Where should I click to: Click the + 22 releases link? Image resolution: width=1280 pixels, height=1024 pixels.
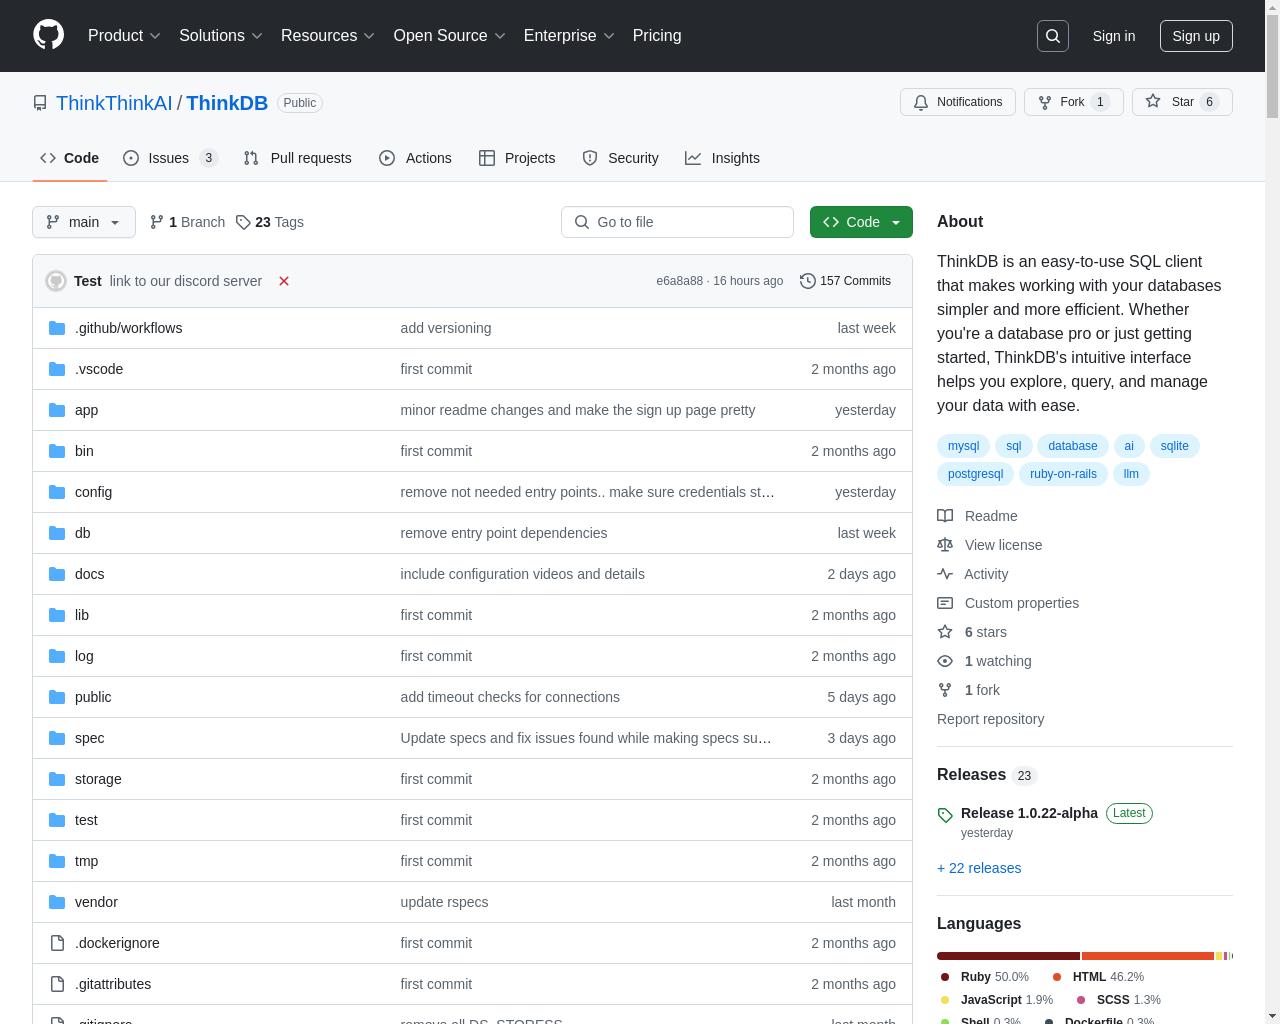[x=979, y=868]
